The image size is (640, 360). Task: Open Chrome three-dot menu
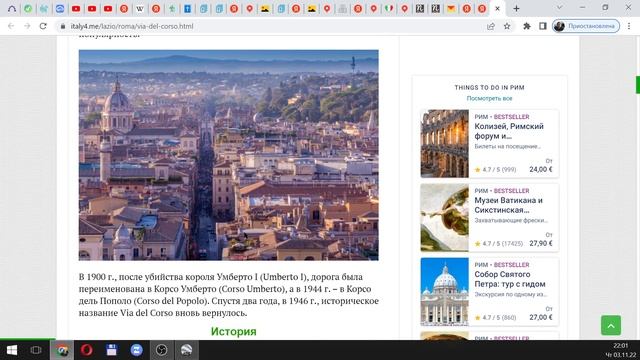(629, 26)
